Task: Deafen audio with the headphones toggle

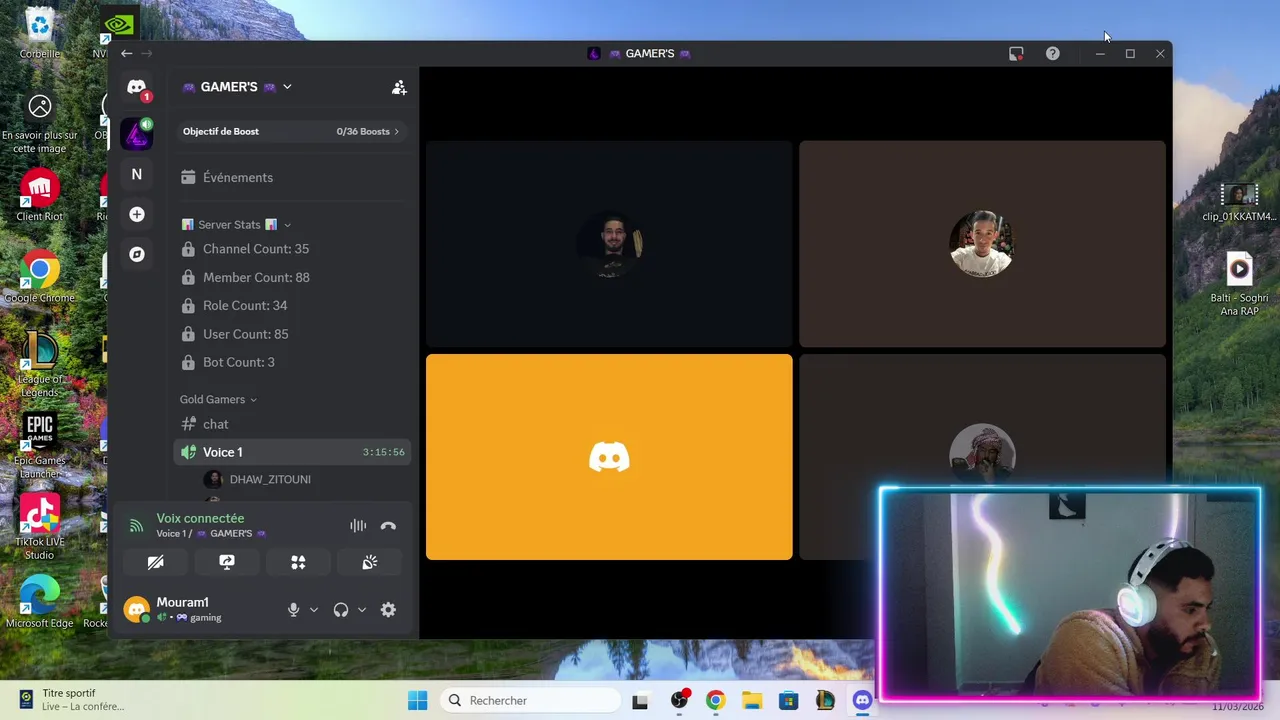Action: click(341, 609)
